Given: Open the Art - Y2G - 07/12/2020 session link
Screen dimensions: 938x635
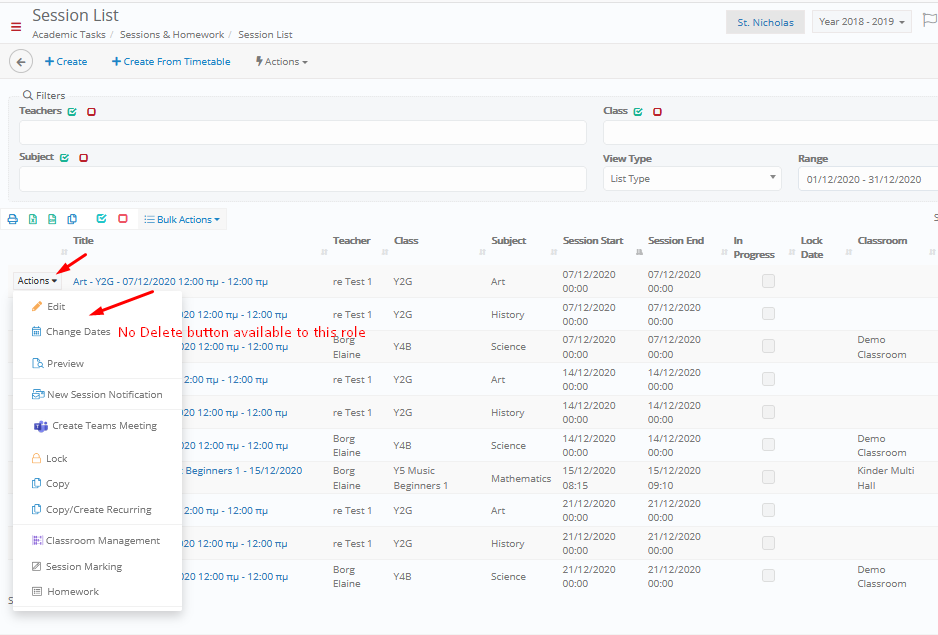Looking at the screenshot, I should [x=170, y=281].
